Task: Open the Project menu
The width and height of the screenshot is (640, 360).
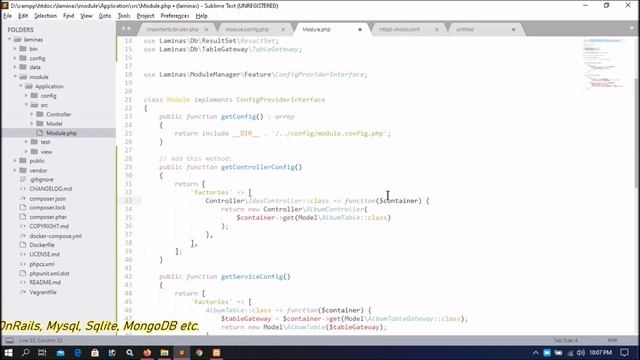Action: tap(145, 16)
